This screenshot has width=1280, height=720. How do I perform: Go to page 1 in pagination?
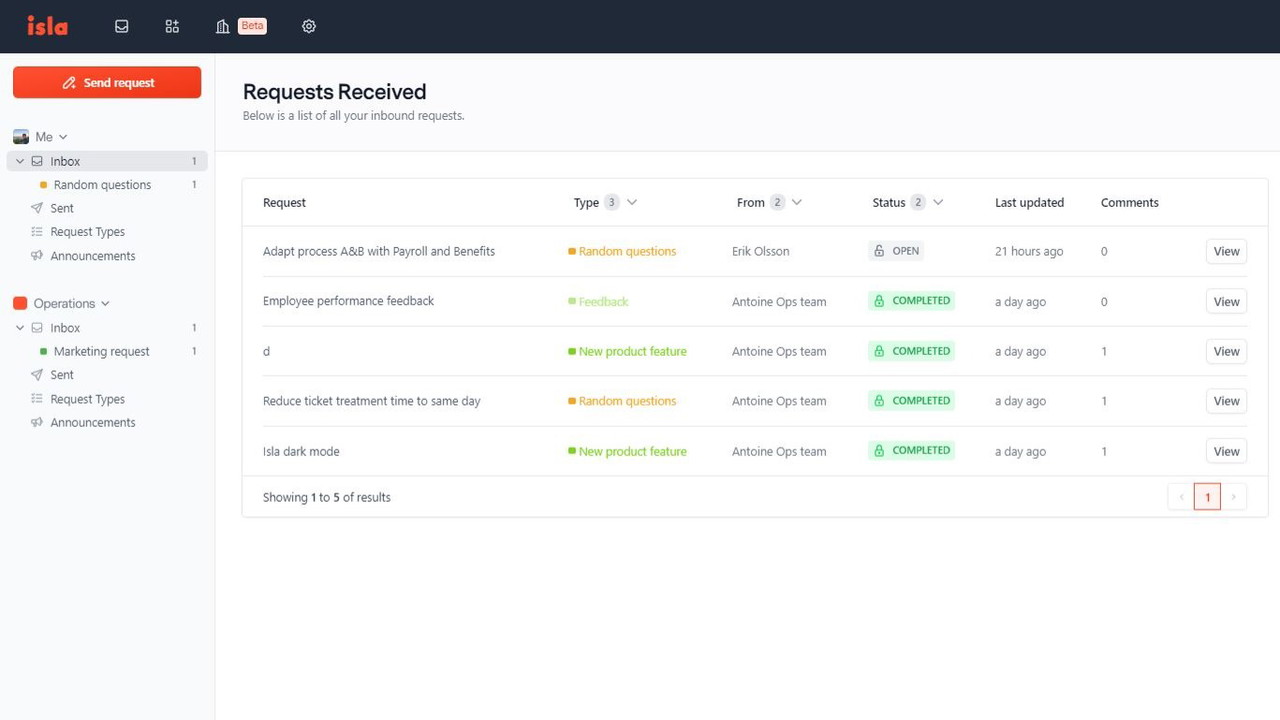1207,497
